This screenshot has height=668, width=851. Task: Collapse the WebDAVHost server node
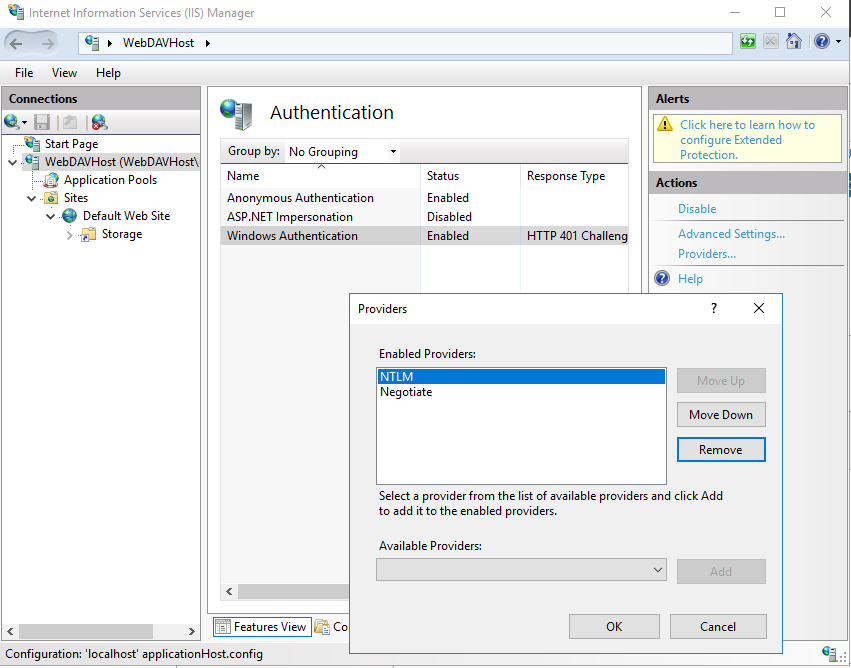click(12, 162)
